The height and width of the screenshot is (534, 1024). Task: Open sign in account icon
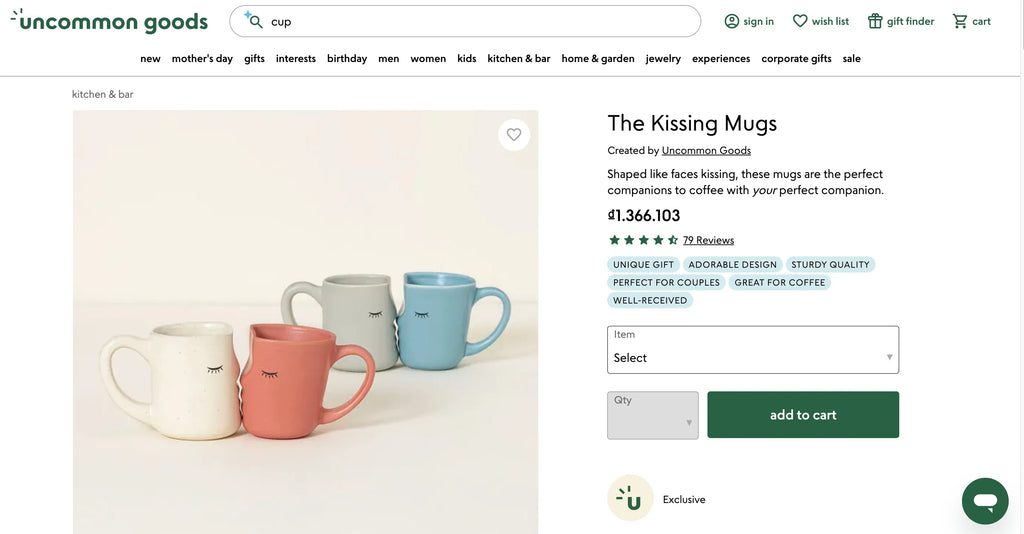(732, 21)
